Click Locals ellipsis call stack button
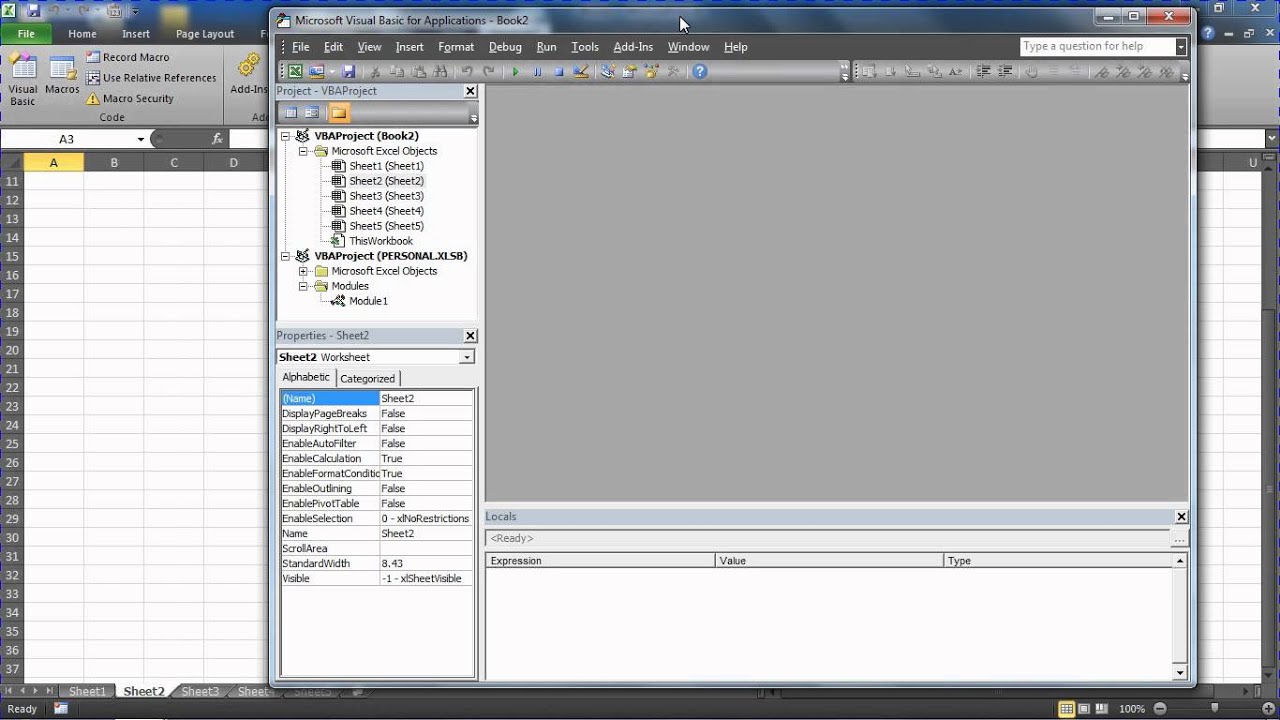 point(1180,538)
